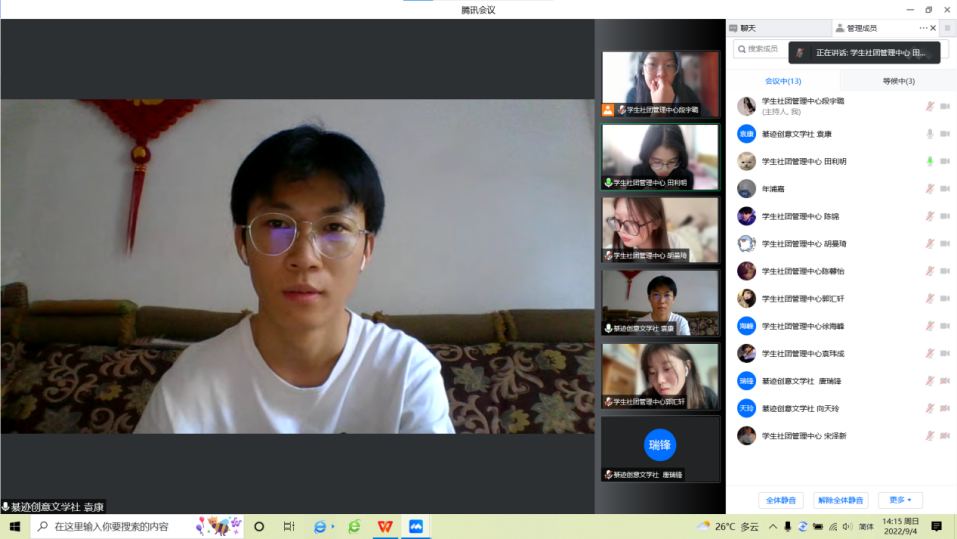Click camera icon beside 宋泽新
The image size is (957, 539).
tap(945, 436)
